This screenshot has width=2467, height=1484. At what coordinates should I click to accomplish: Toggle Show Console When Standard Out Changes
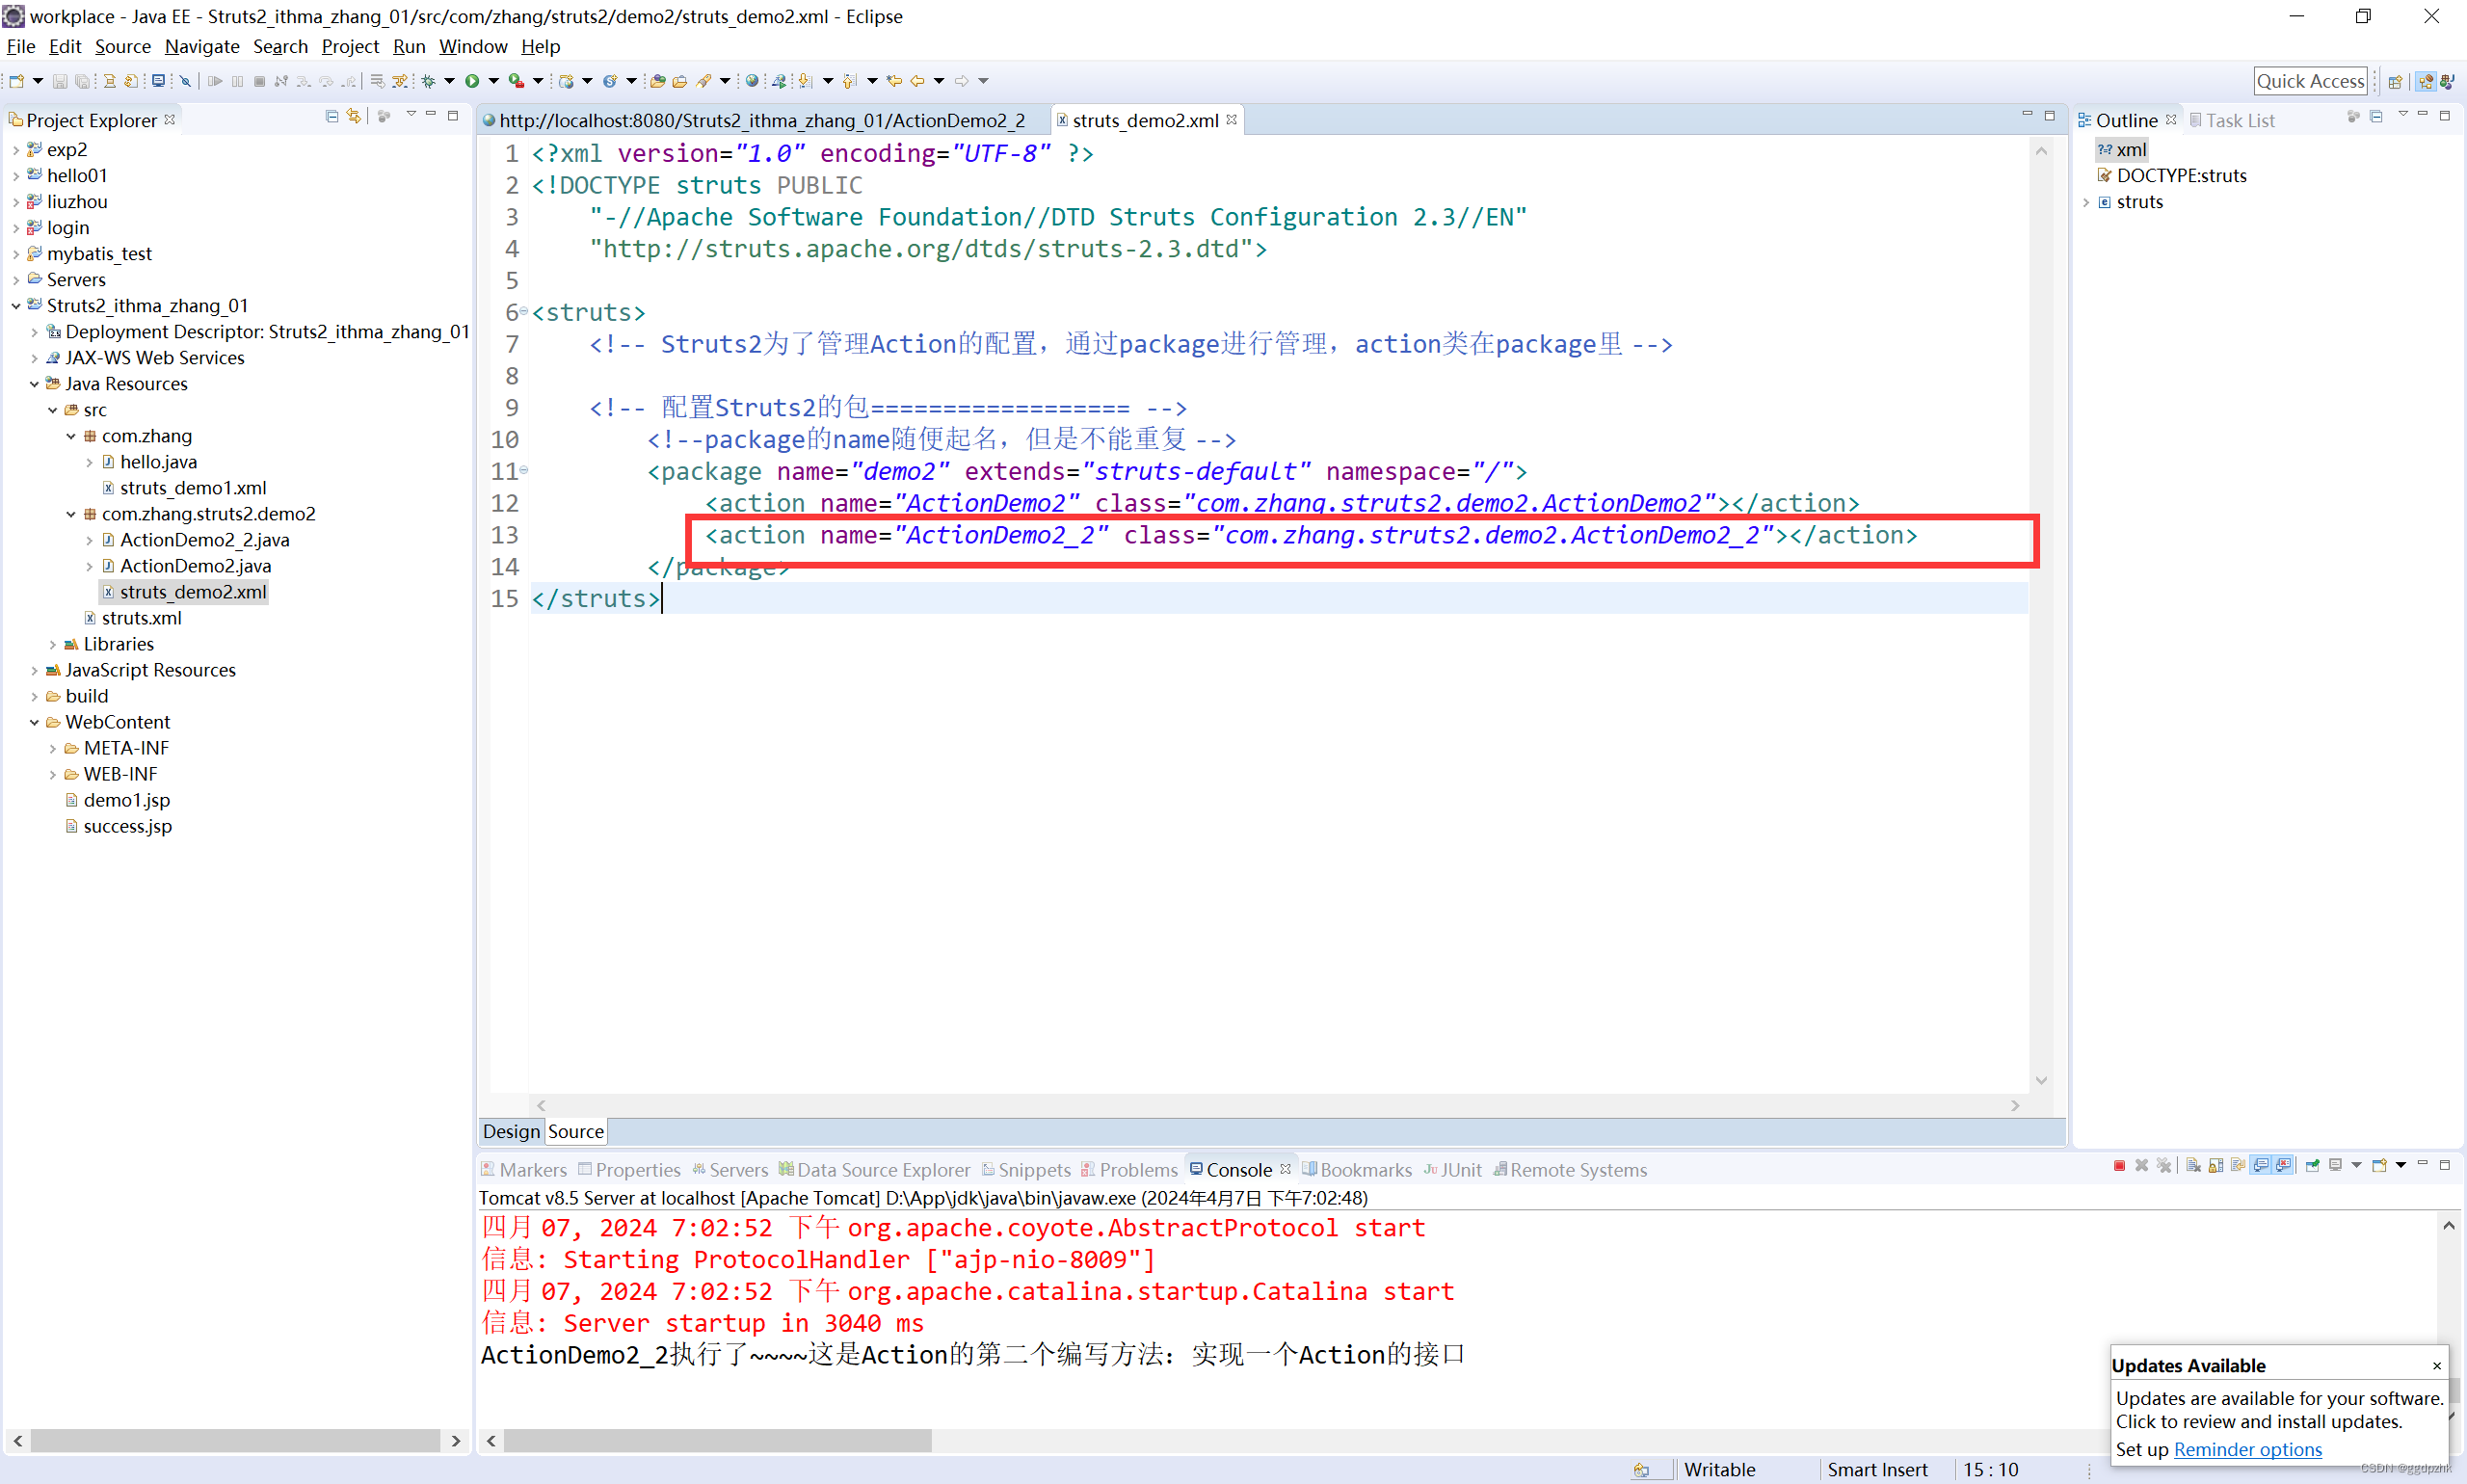[x=2261, y=1166]
